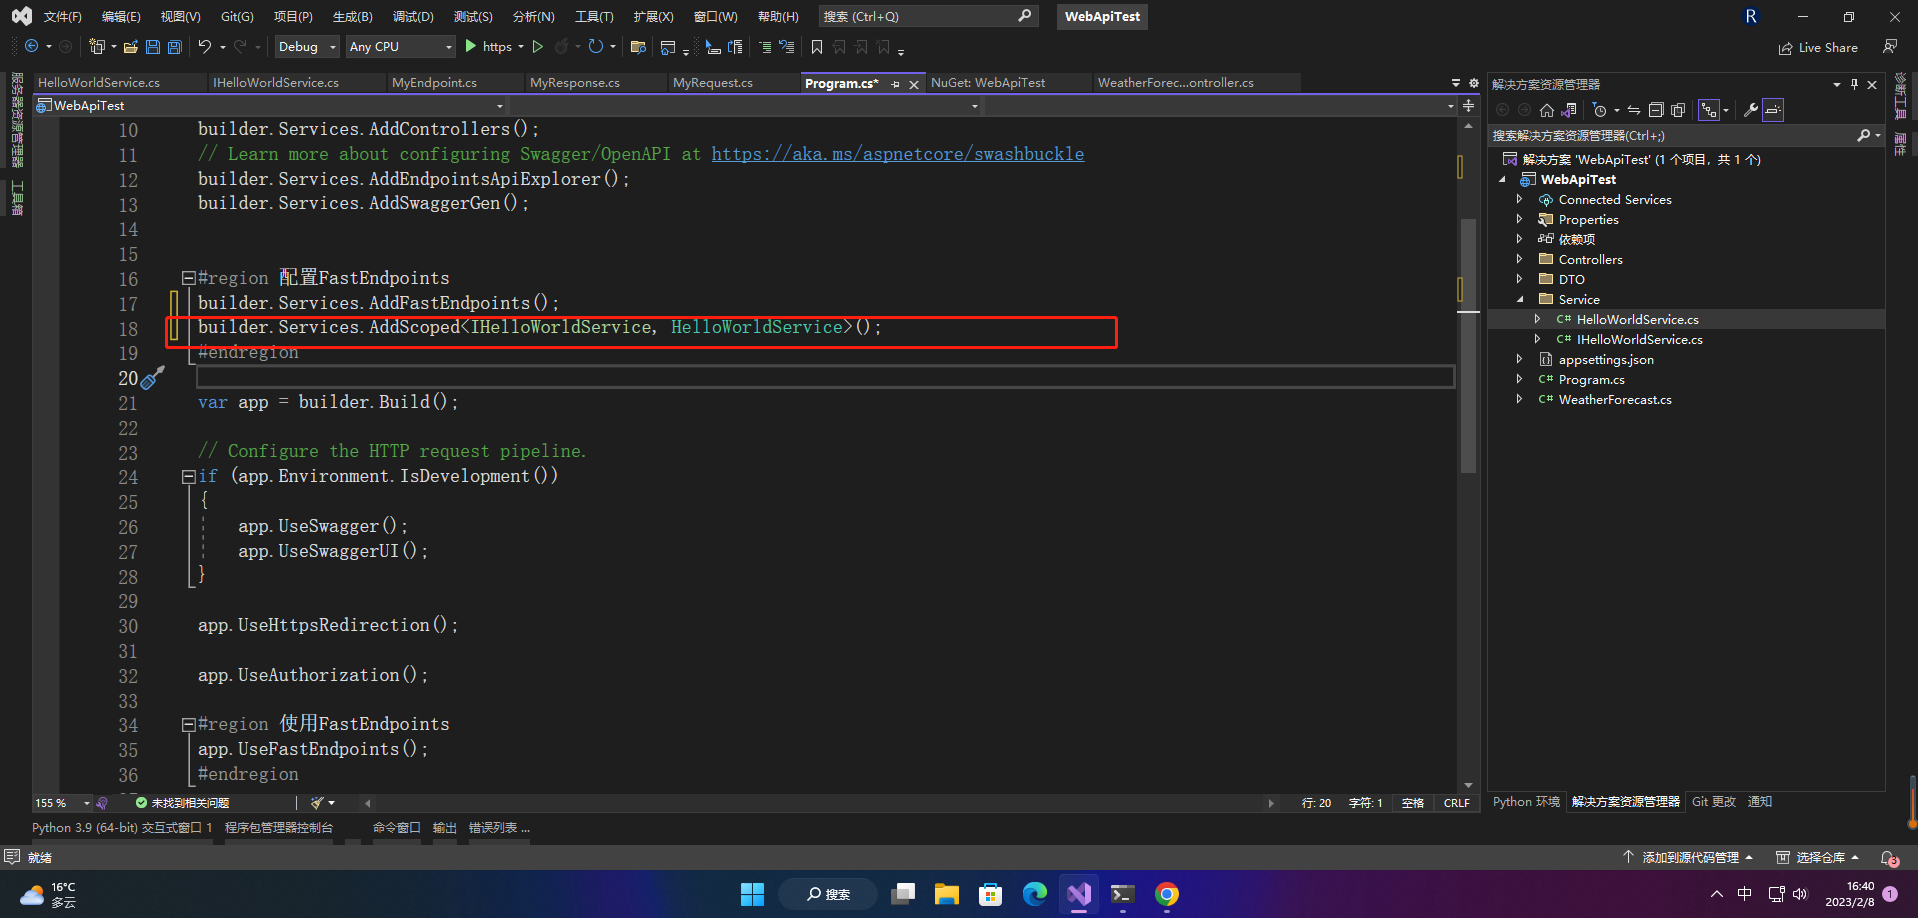
Task: Save the current file with the single-disk icon
Action: [x=153, y=47]
